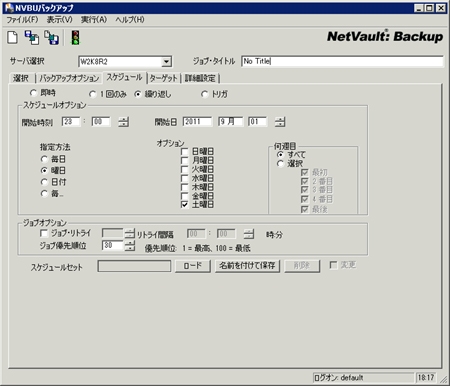Image resolution: width=450 pixels, height=386 pixels.
Task: Check the 水曜日 checkbox
Action: 184,178
